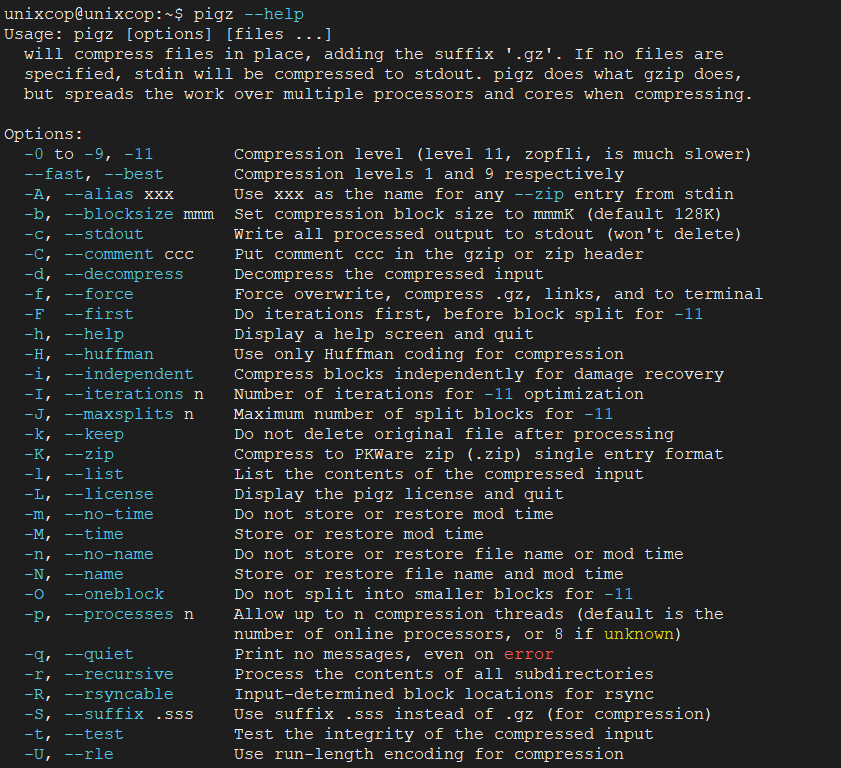Click the '--suffix' option
Viewport: 841px width, 768px height.
[104, 715]
